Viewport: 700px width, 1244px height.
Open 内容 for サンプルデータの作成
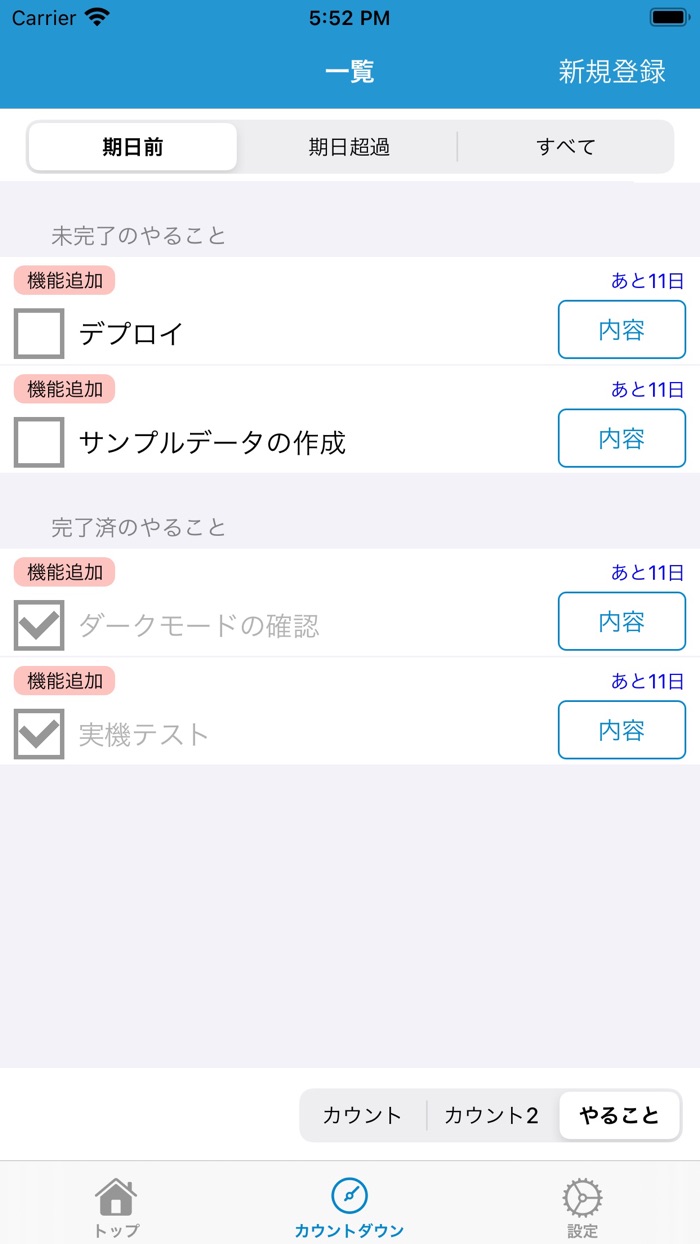pyautogui.click(x=621, y=439)
